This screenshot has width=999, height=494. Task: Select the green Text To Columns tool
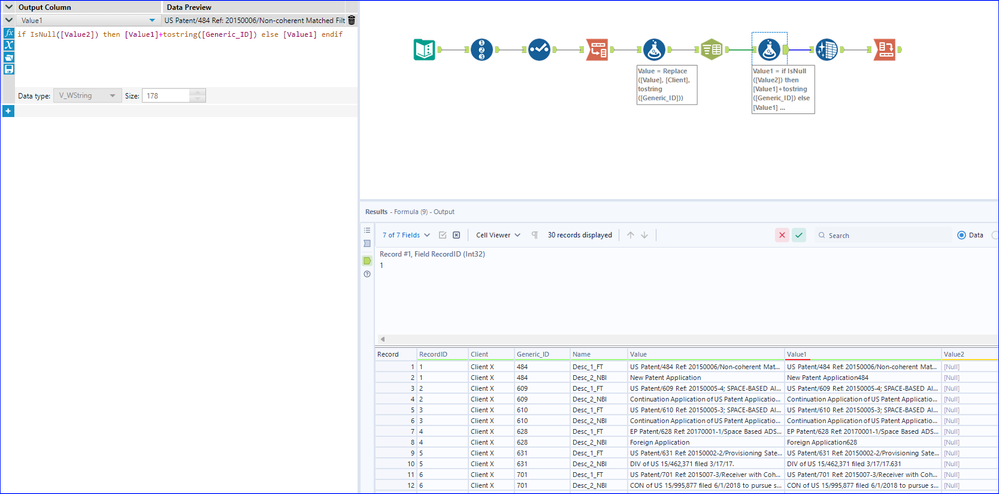(x=711, y=50)
